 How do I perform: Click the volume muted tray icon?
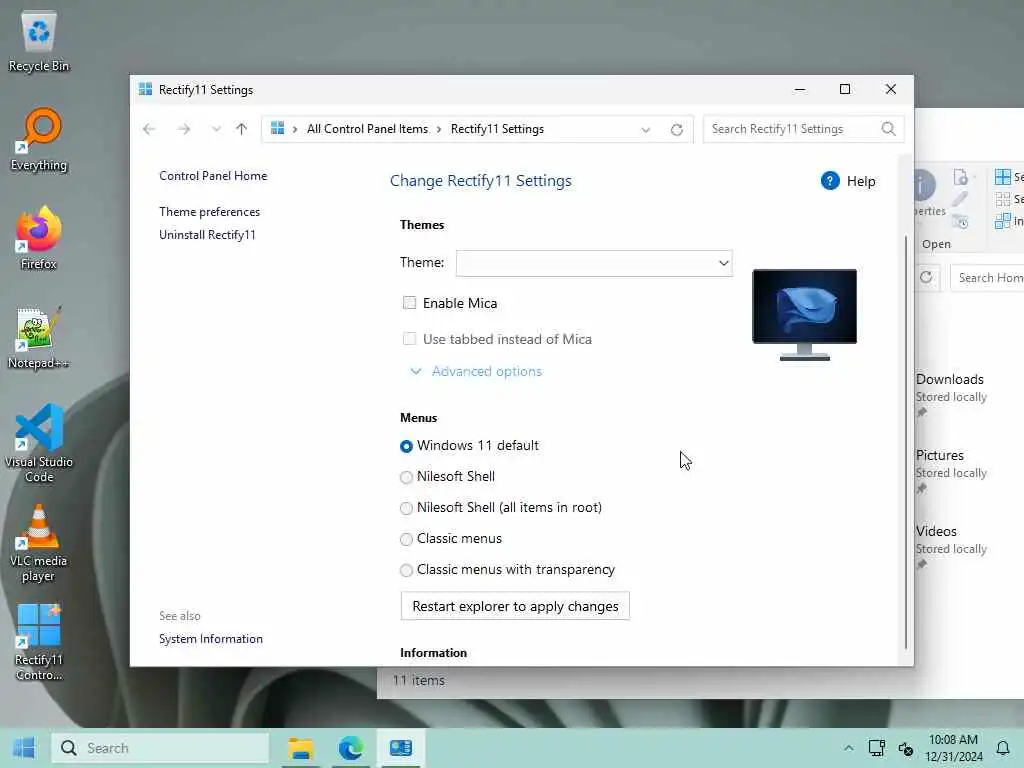(905, 748)
